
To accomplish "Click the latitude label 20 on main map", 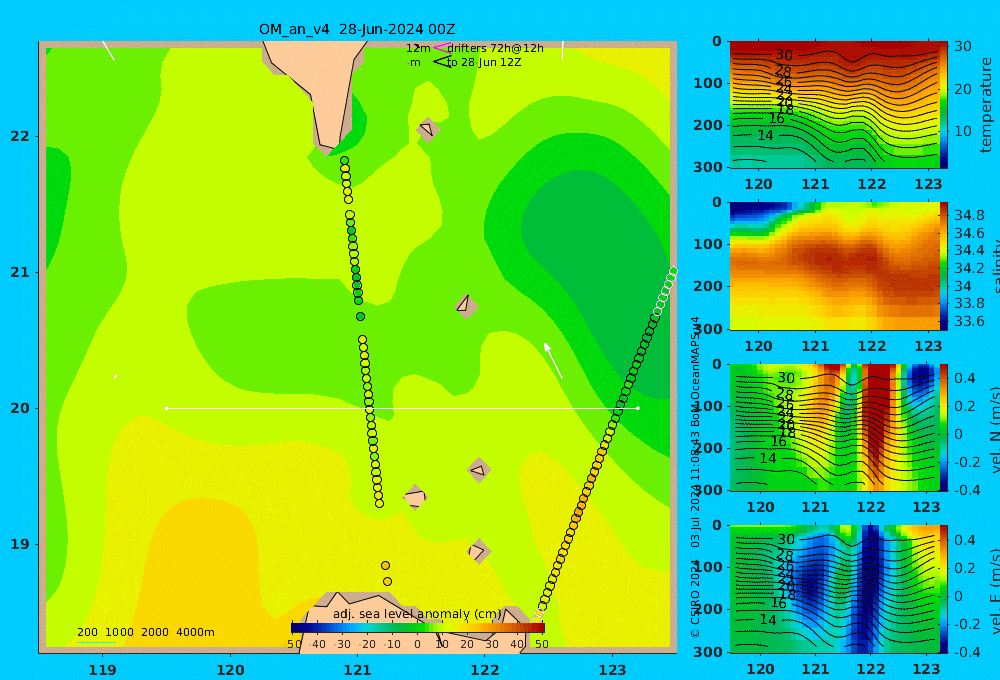I will pos(20,408).
